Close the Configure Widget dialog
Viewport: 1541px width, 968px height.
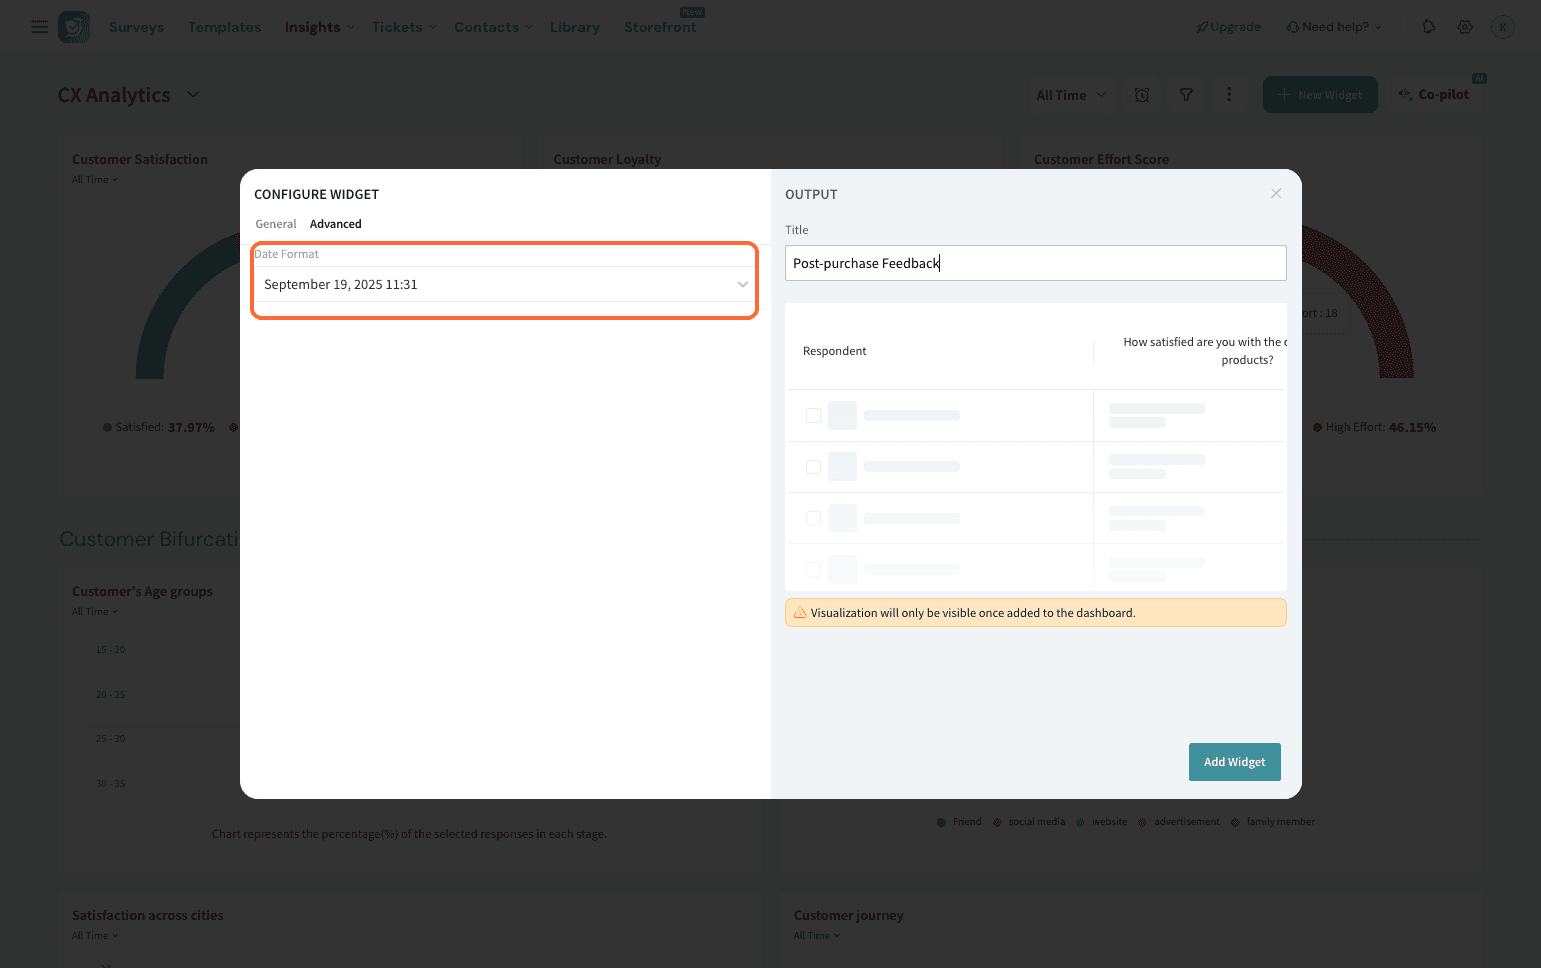pyautogui.click(x=1276, y=193)
